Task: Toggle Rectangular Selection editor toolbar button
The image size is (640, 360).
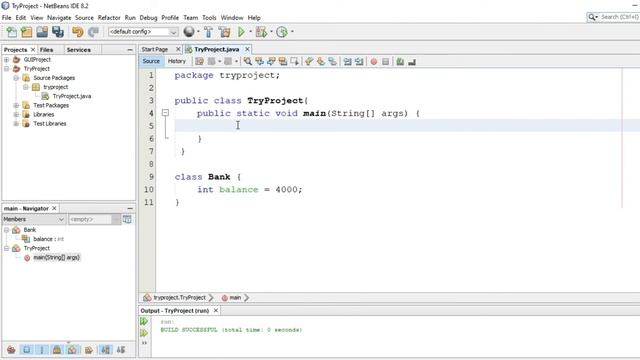Action: 294,62
